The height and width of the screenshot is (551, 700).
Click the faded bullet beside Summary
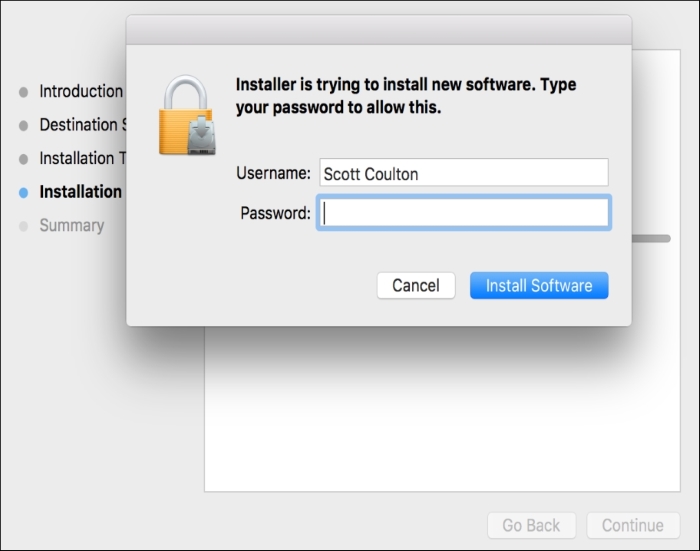click(x=24, y=226)
